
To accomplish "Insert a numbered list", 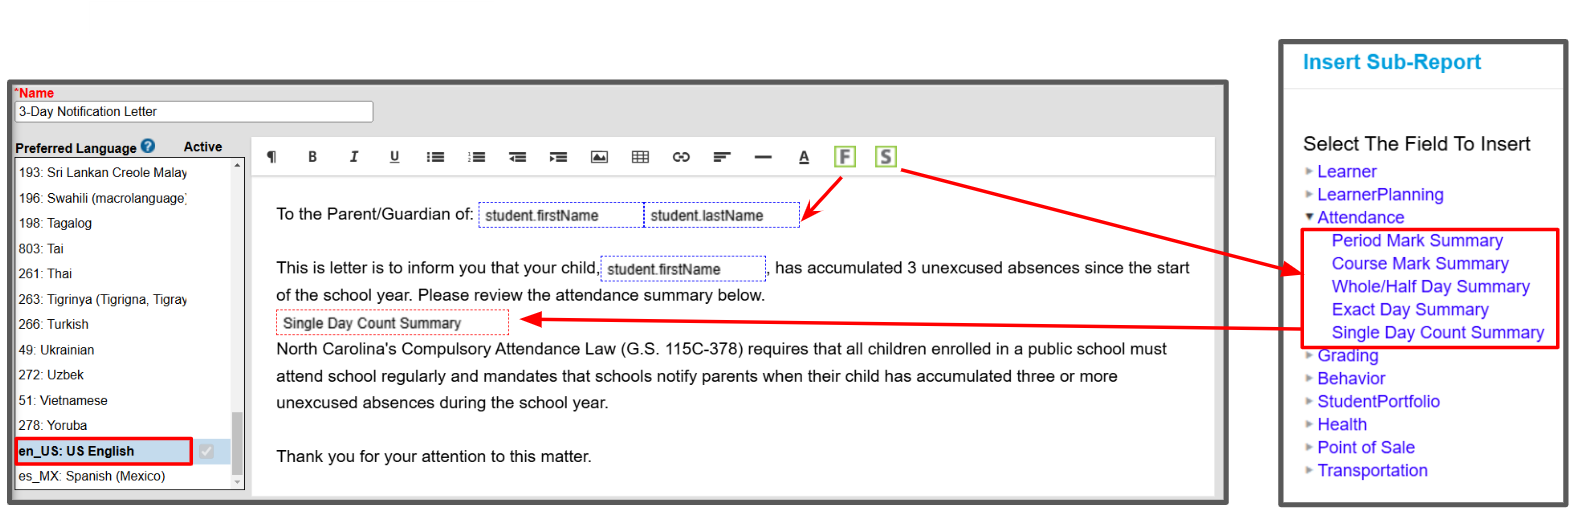I will click(x=476, y=157).
